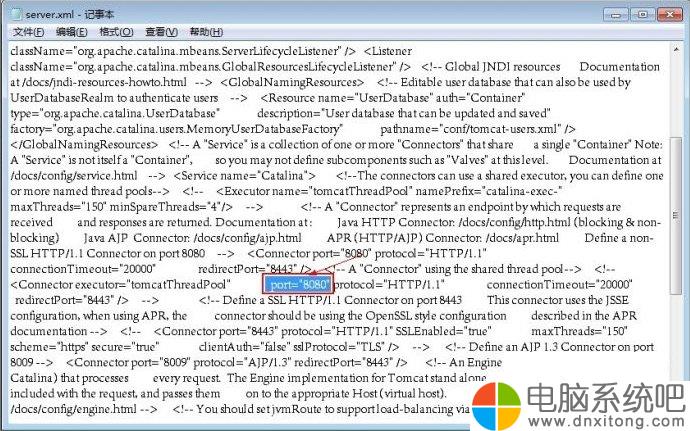Open the 文件(F) File menu
This screenshot has width=690, height=431.
tap(28, 32)
